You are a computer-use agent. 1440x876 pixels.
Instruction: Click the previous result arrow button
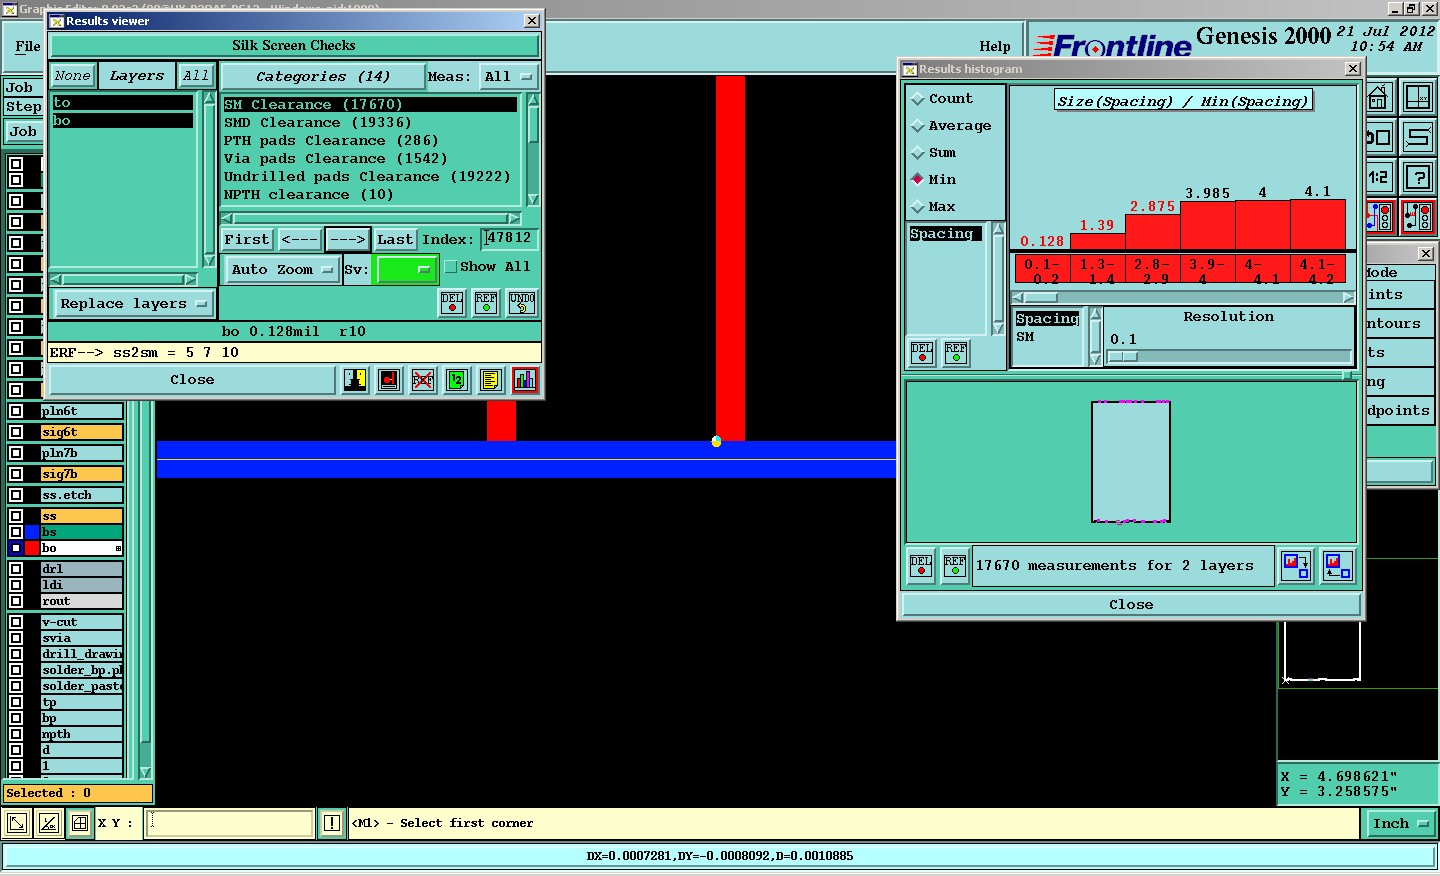[299, 240]
